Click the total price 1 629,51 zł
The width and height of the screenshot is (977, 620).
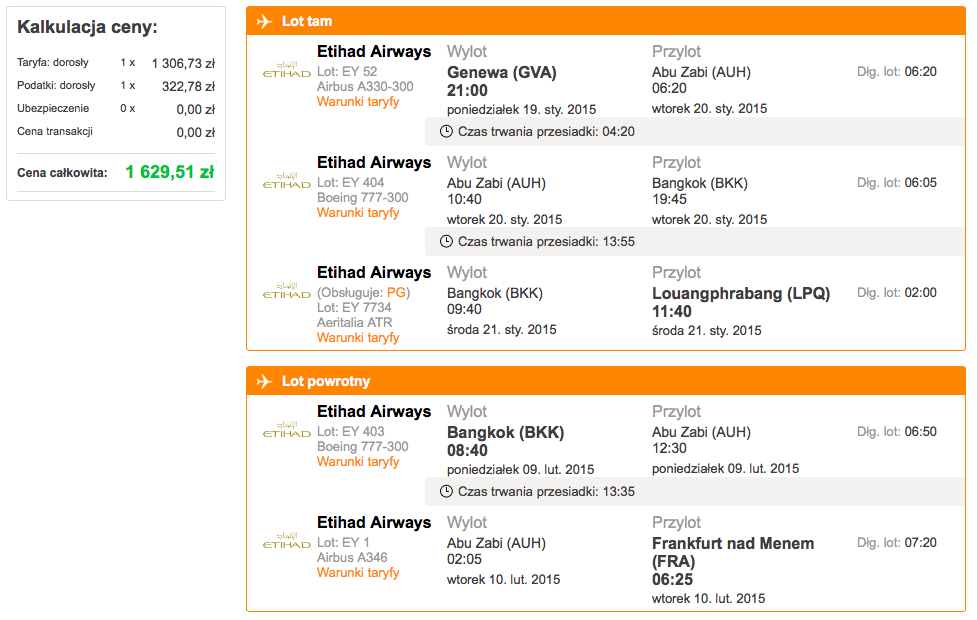169,172
